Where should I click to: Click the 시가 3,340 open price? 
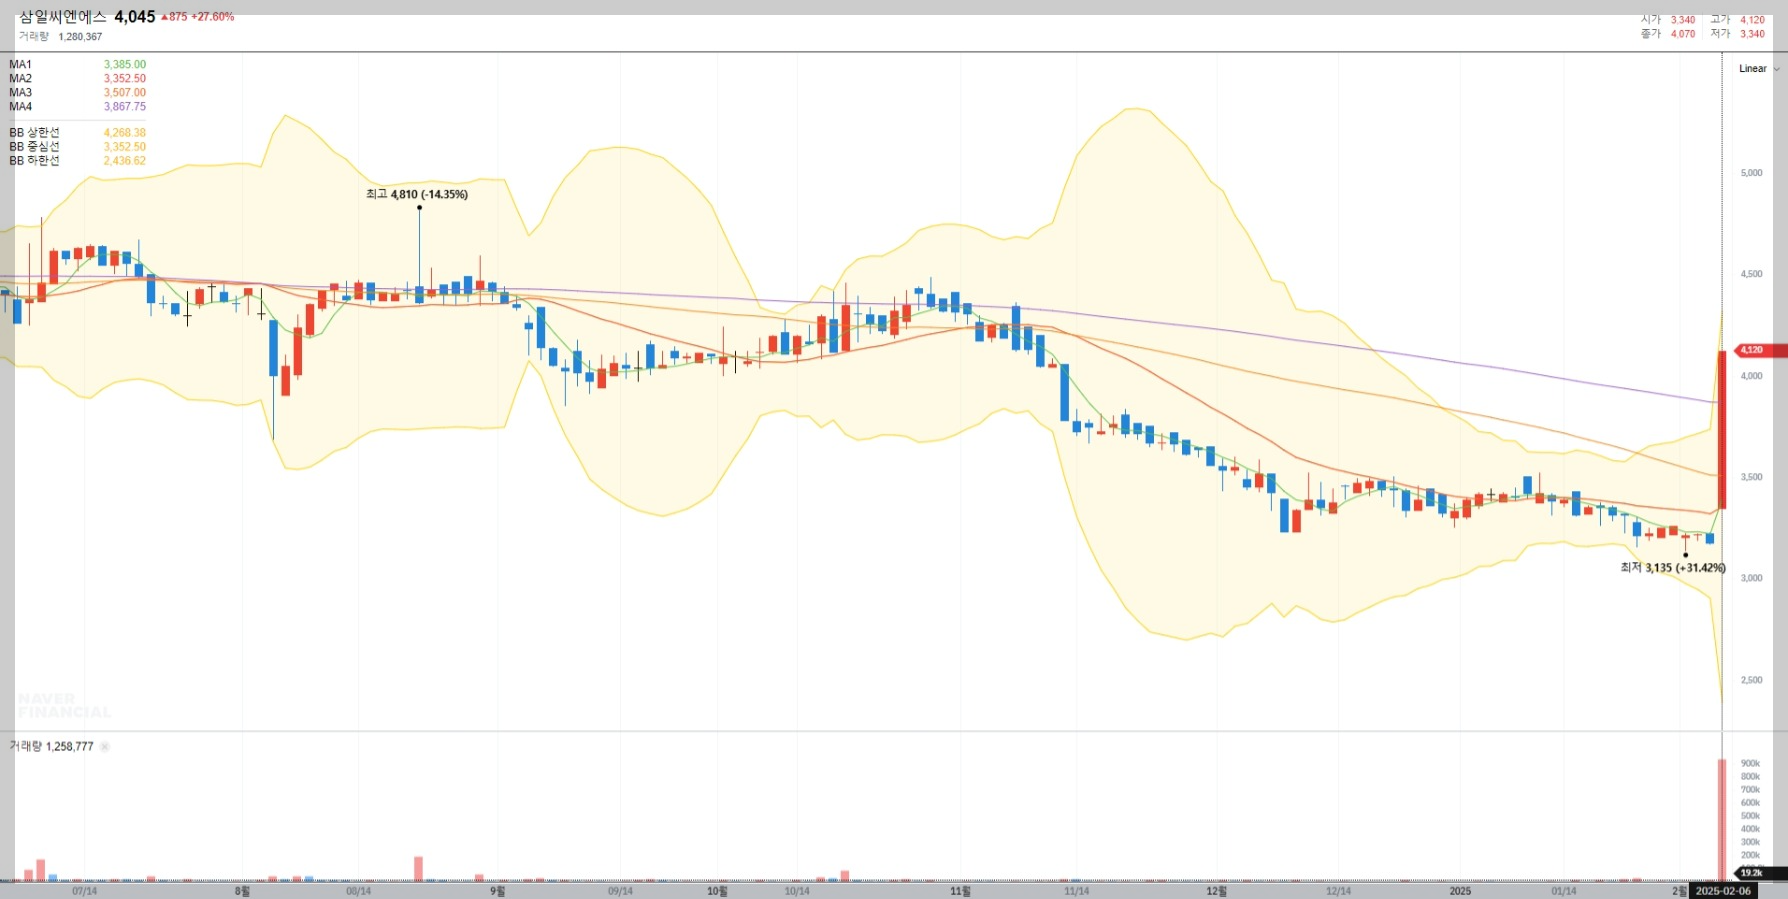tap(1668, 20)
